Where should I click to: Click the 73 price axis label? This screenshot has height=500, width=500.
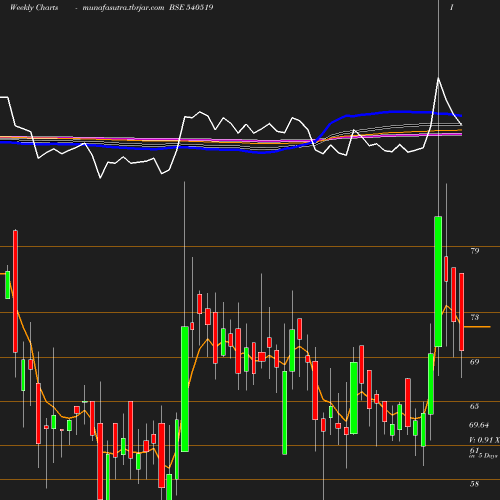[475, 317]
